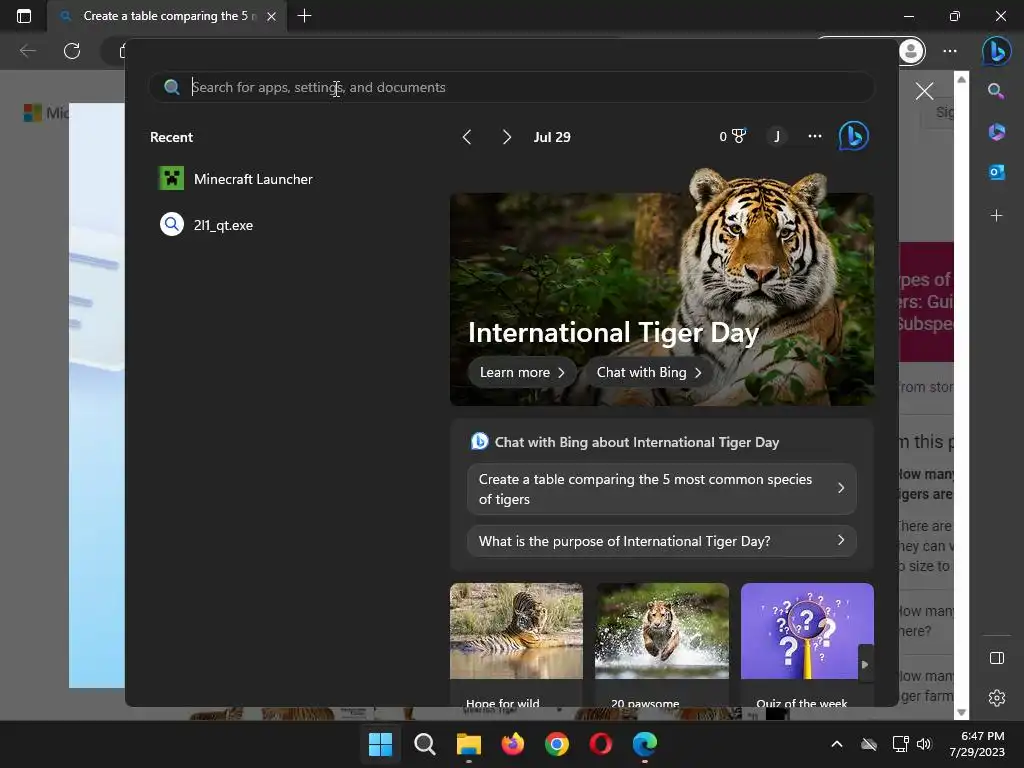Open Minecraft Launcher from Recent
Screen dimensions: 1024x768
tap(236, 179)
